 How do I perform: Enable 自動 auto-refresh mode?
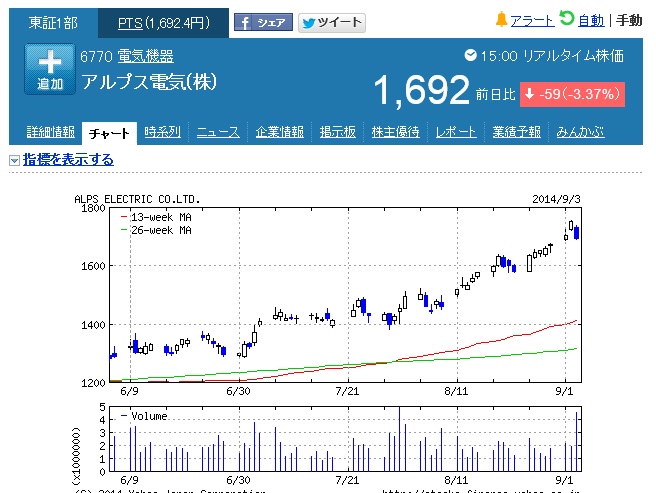coord(590,21)
